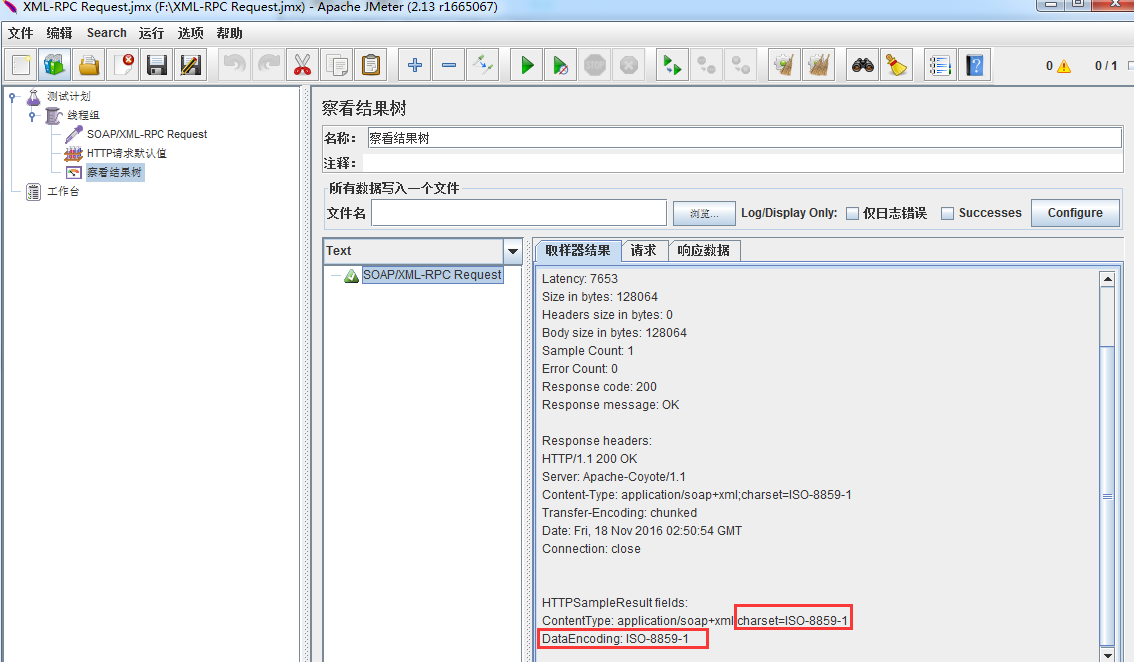Click the Remote start all icon

[673, 65]
